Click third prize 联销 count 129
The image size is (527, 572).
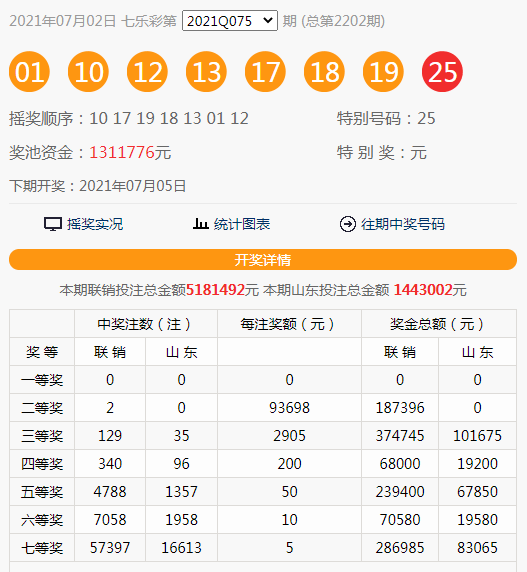[110, 436]
